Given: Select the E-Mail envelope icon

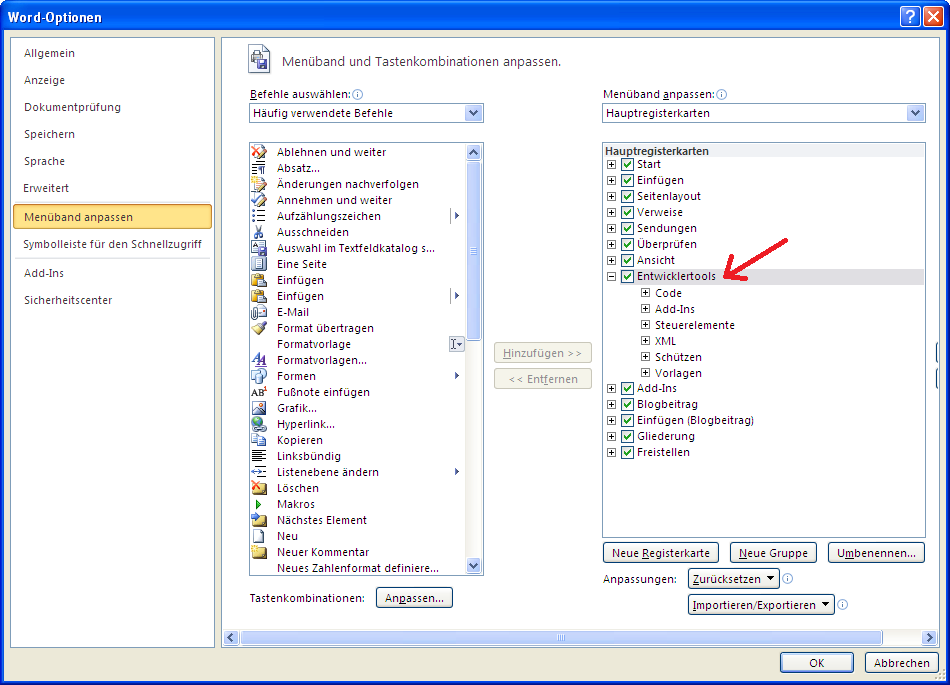Looking at the screenshot, I should coord(259,312).
